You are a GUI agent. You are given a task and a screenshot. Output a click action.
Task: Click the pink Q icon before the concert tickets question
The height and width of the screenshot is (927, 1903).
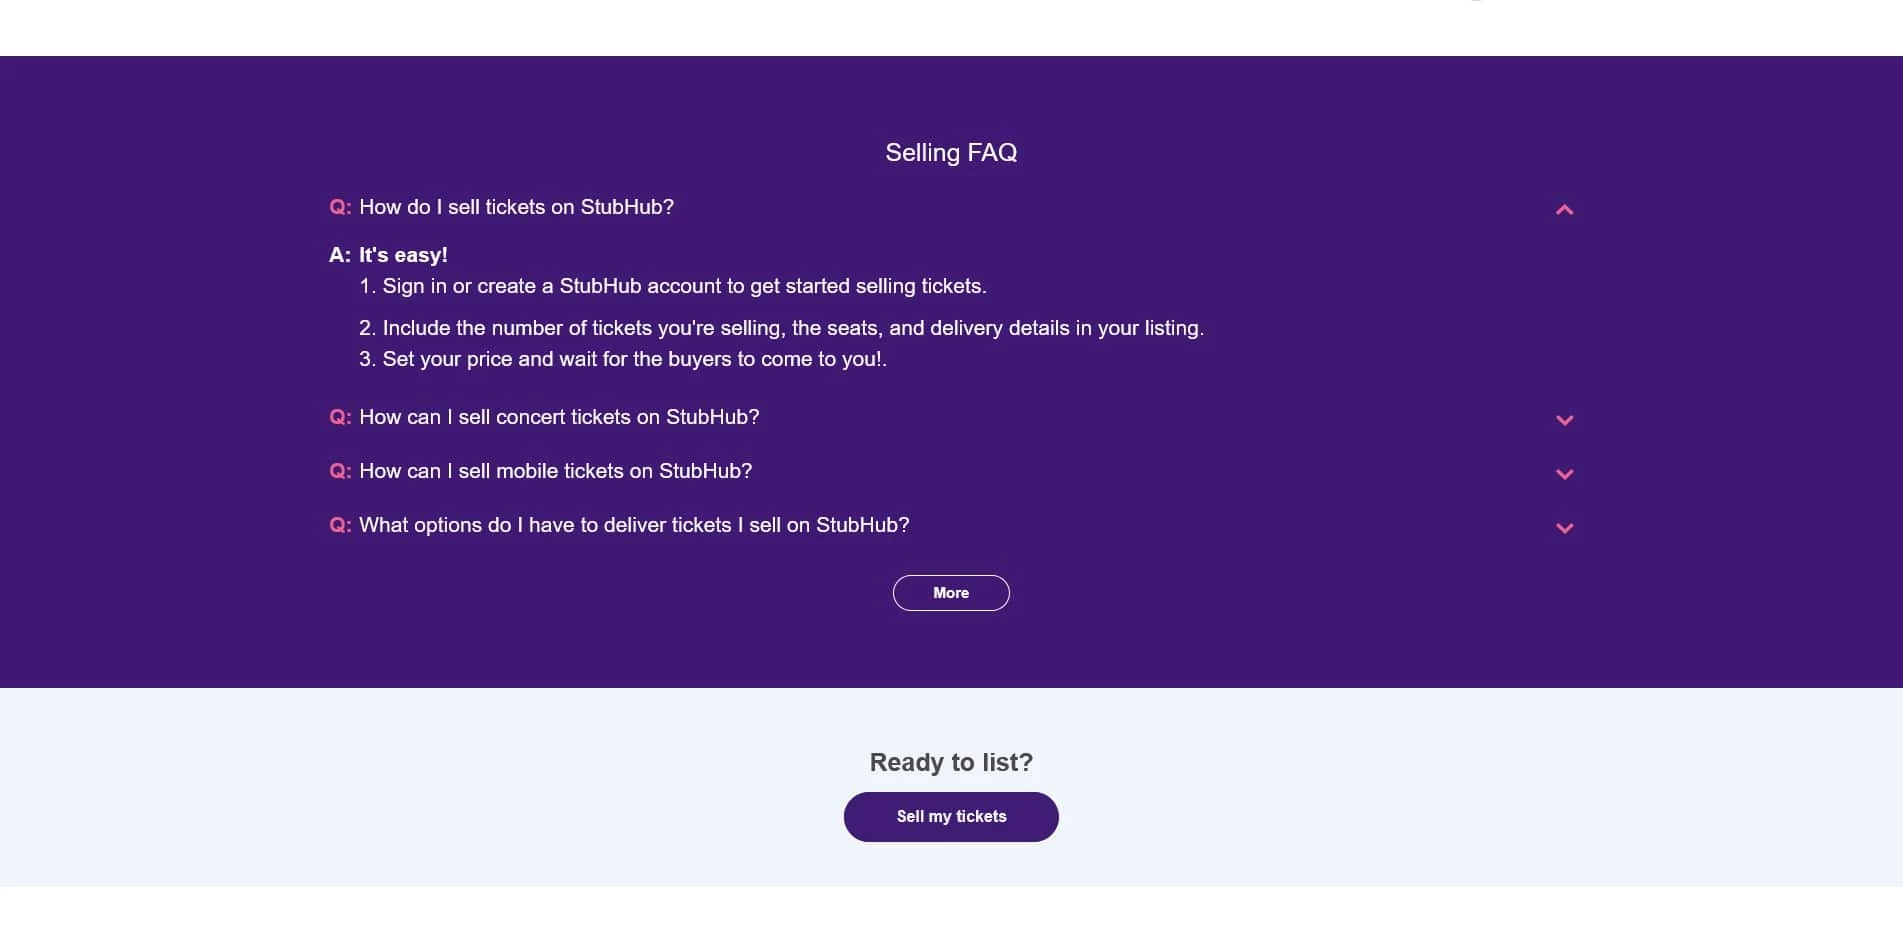click(340, 417)
